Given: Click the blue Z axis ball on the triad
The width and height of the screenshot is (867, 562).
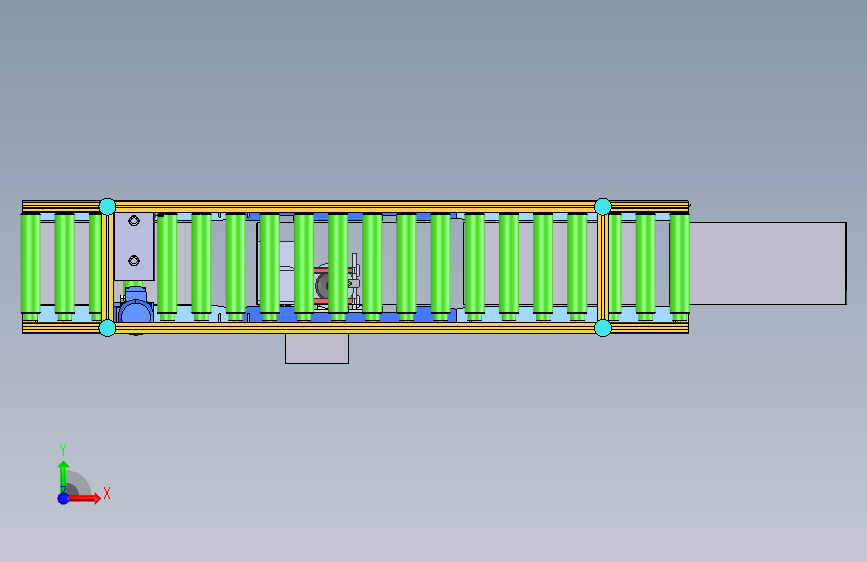Looking at the screenshot, I should tap(64, 498).
